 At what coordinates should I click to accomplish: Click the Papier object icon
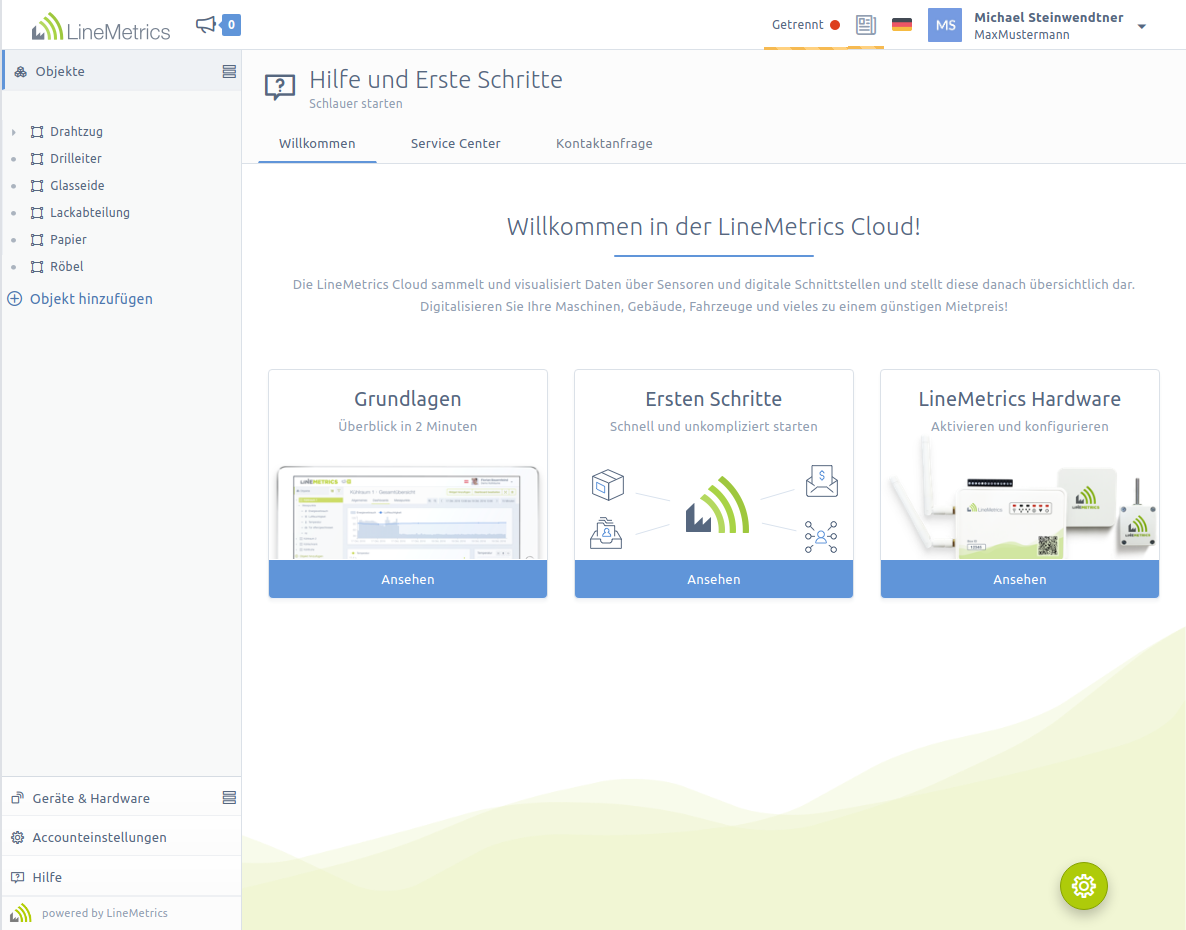(37, 240)
